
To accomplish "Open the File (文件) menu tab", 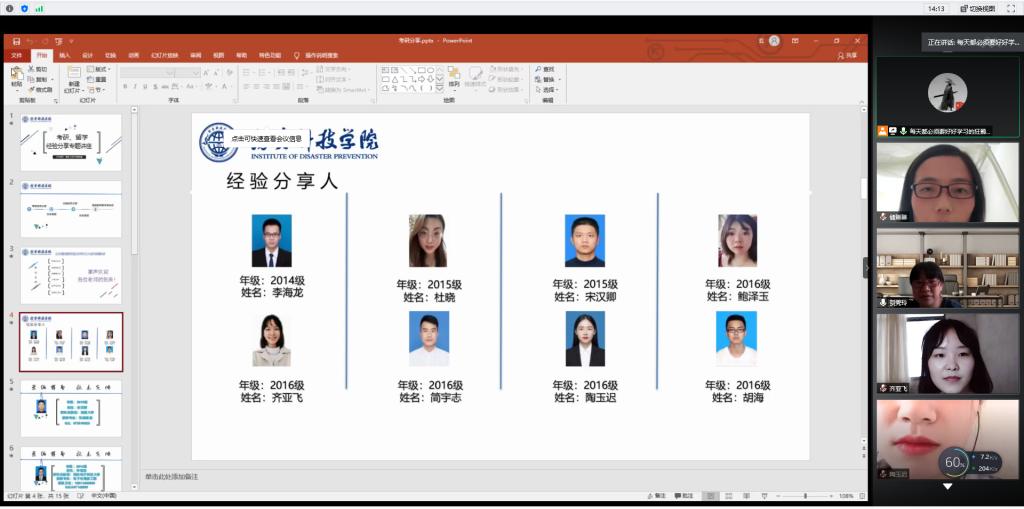I will pyautogui.click(x=17, y=56).
